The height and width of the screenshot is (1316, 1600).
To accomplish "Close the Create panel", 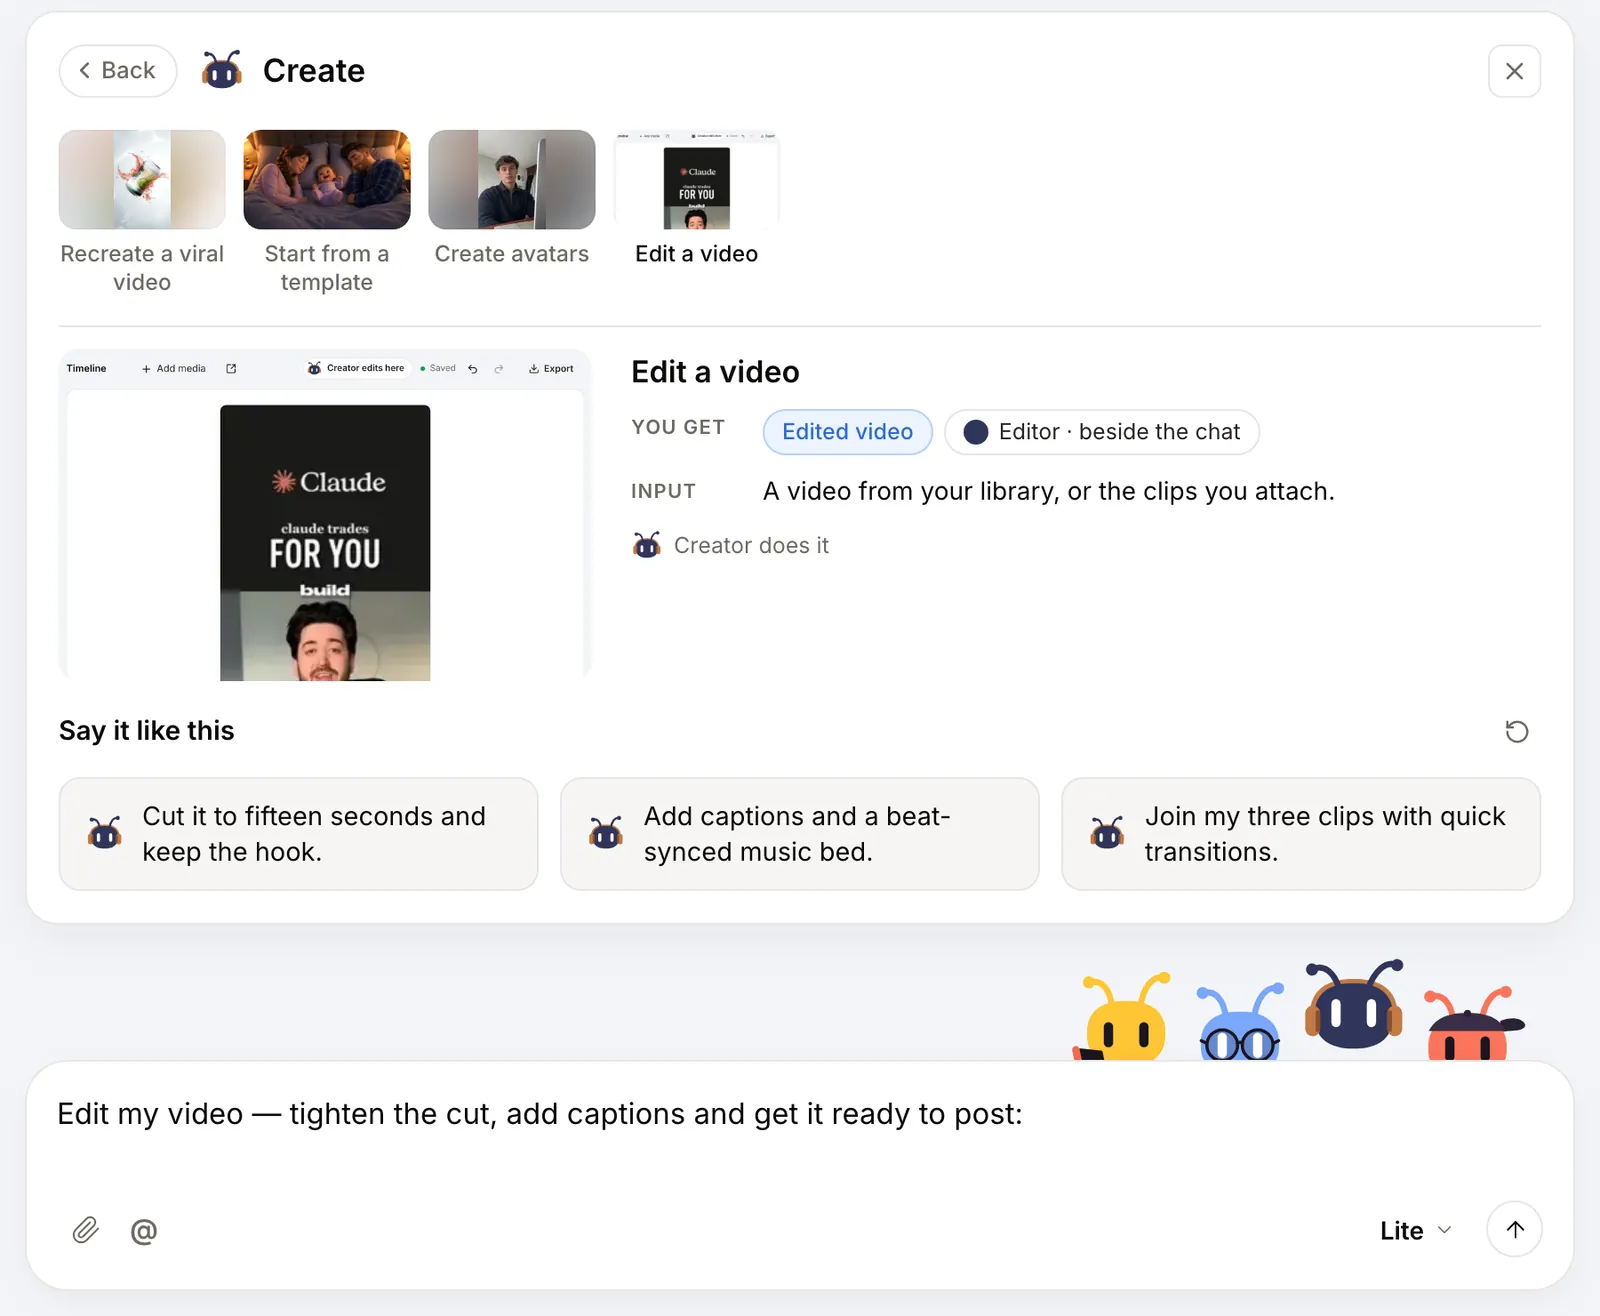I will pos(1514,71).
